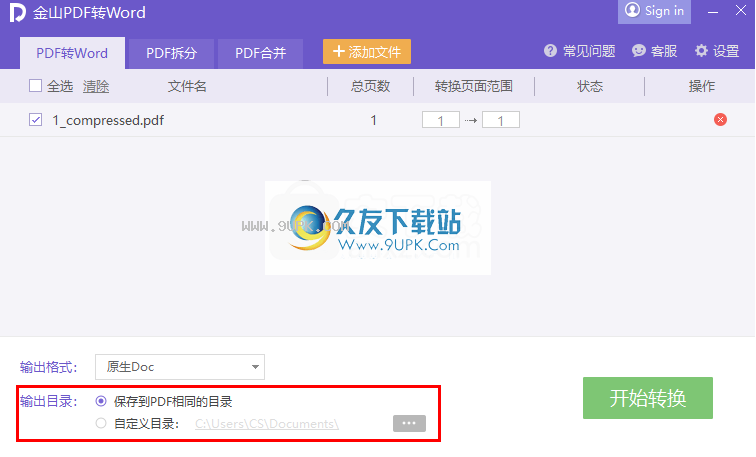Click the 文件名 column header

pyautogui.click(x=187, y=86)
